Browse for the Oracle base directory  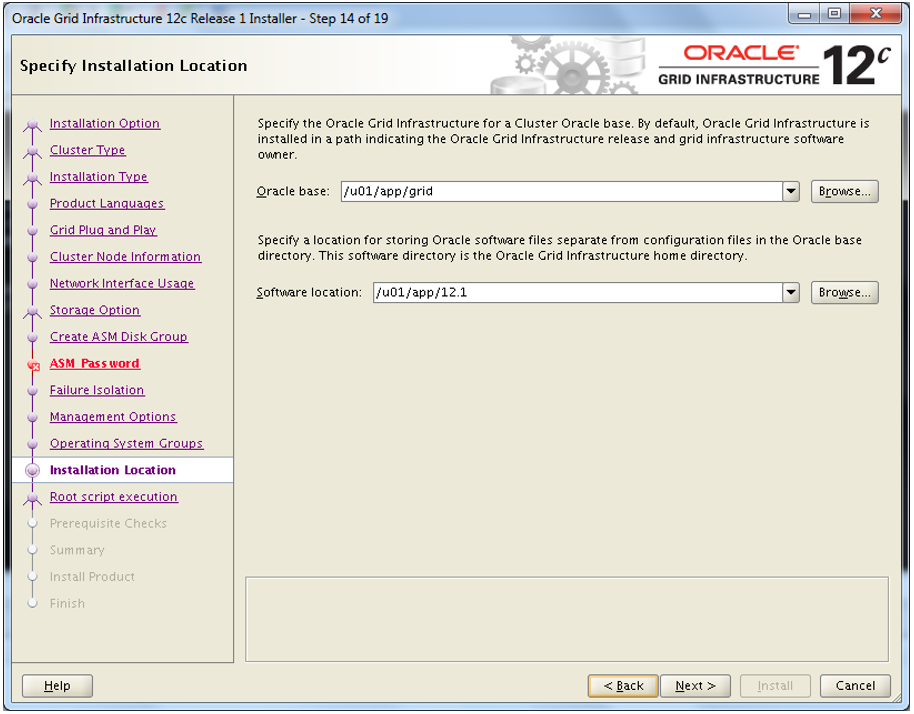click(845, 191)
